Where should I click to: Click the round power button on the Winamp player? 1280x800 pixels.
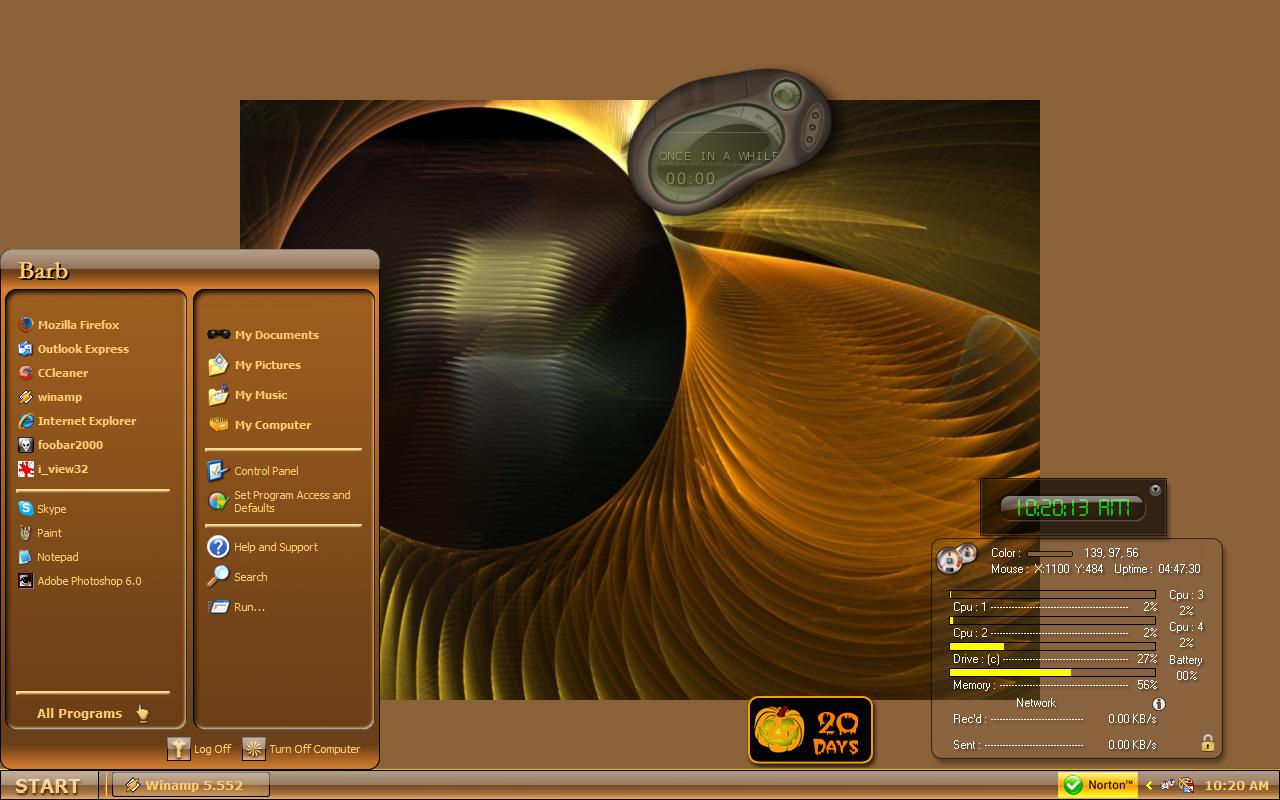pyautogui.click(x=786, y=96)
